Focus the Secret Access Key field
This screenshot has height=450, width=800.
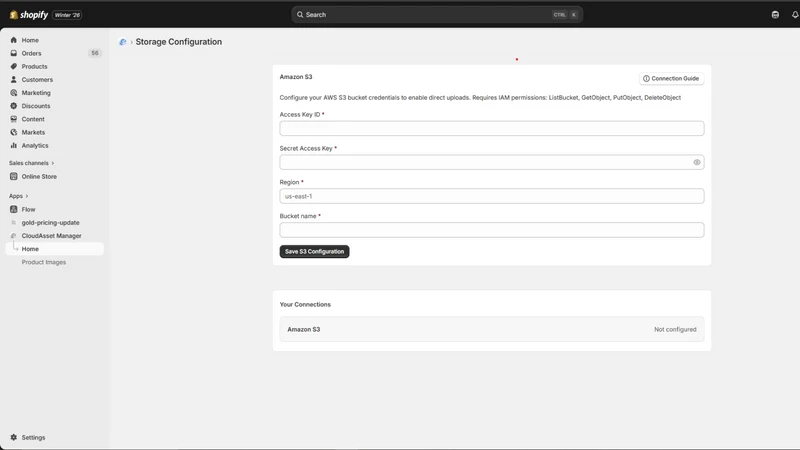(492, 162)
